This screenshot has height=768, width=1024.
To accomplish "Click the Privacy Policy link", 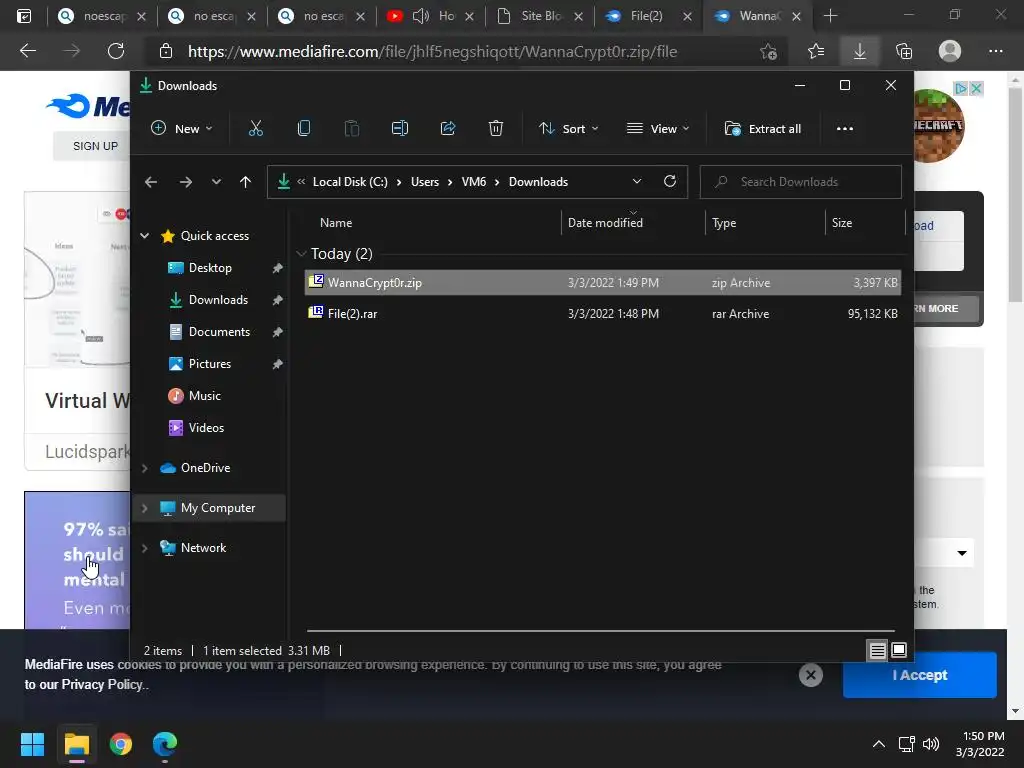I will point(101,684).
